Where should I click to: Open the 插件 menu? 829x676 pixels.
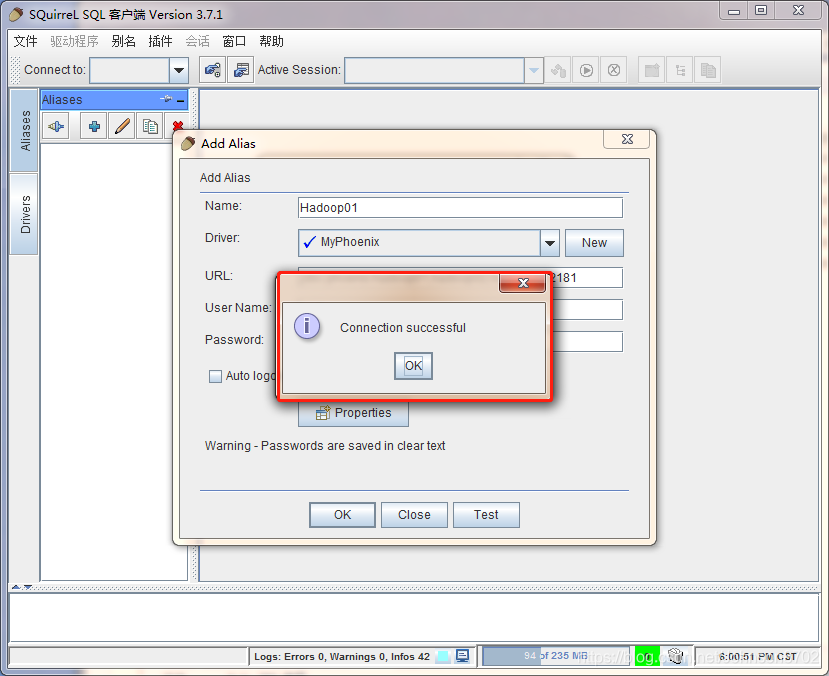(160, 41)
